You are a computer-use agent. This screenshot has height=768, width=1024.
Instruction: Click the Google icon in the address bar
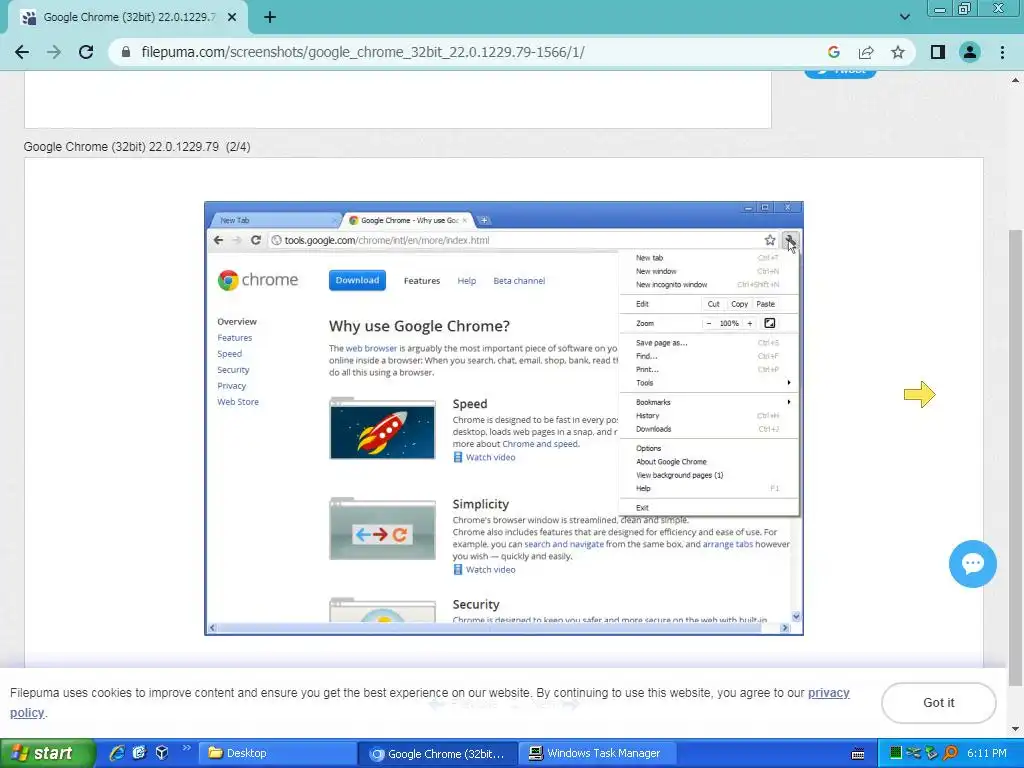(x=833, y=52)
